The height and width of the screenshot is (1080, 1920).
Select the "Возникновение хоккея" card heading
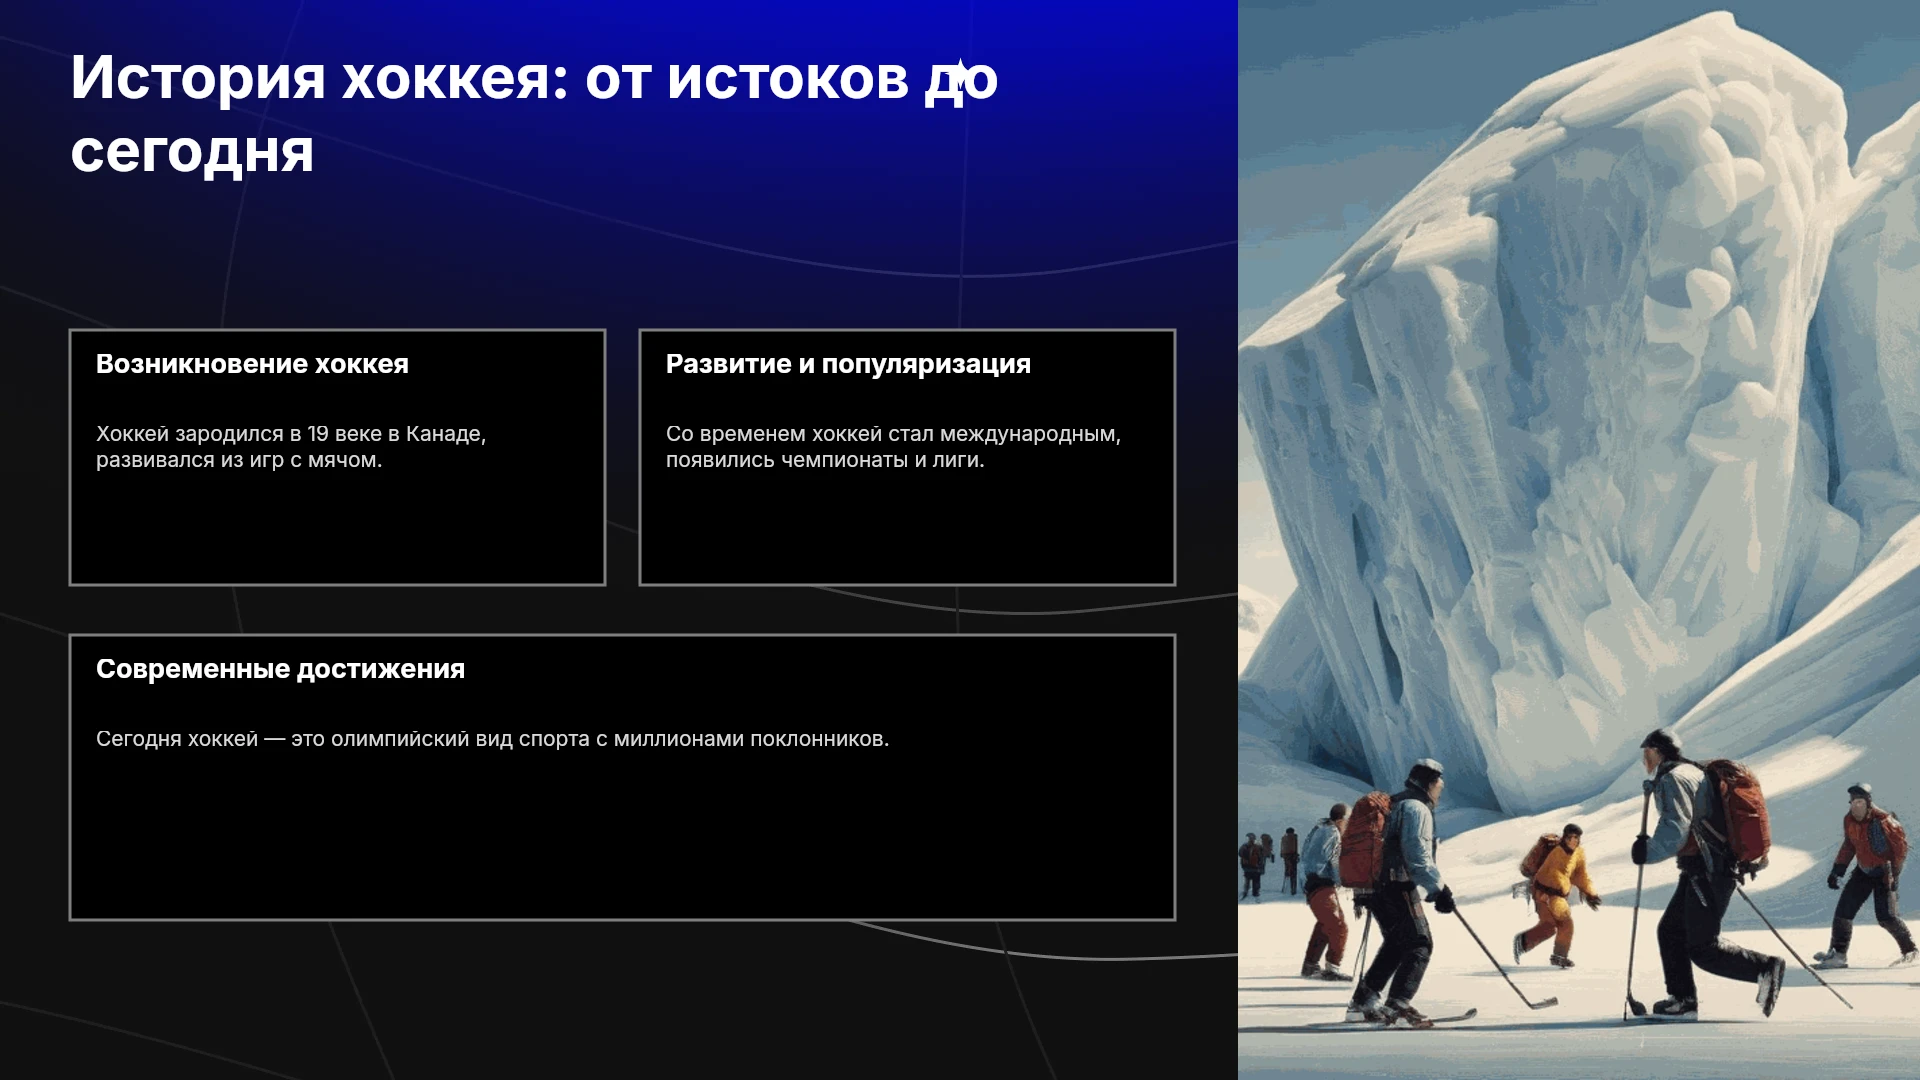pos(252,364)
